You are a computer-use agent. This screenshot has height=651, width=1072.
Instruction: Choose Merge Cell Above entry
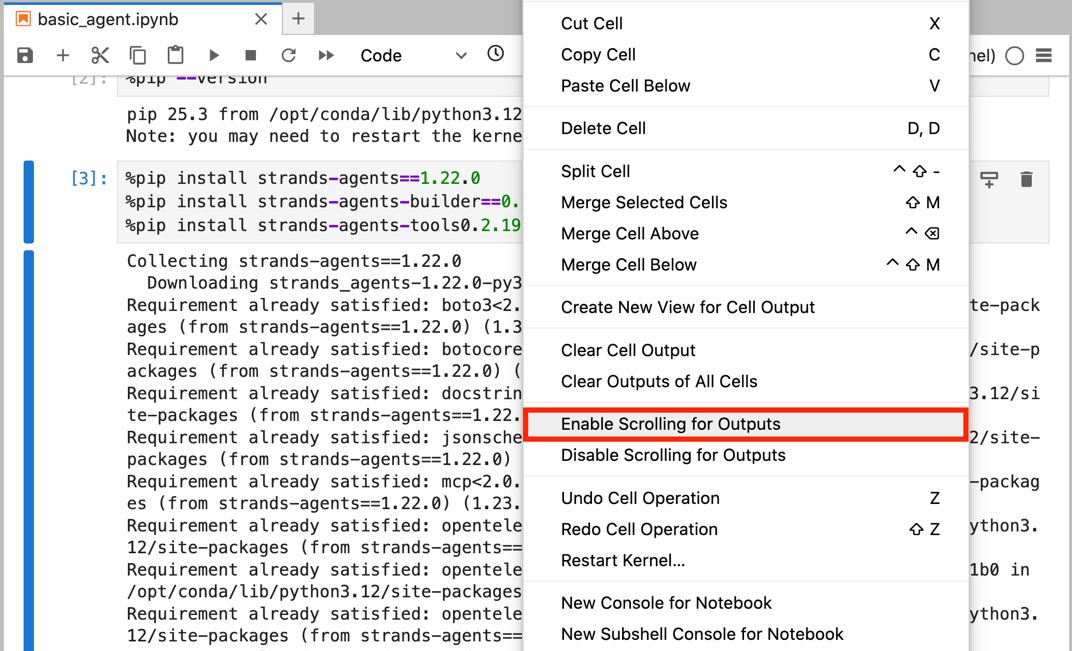tap(746, 233)
